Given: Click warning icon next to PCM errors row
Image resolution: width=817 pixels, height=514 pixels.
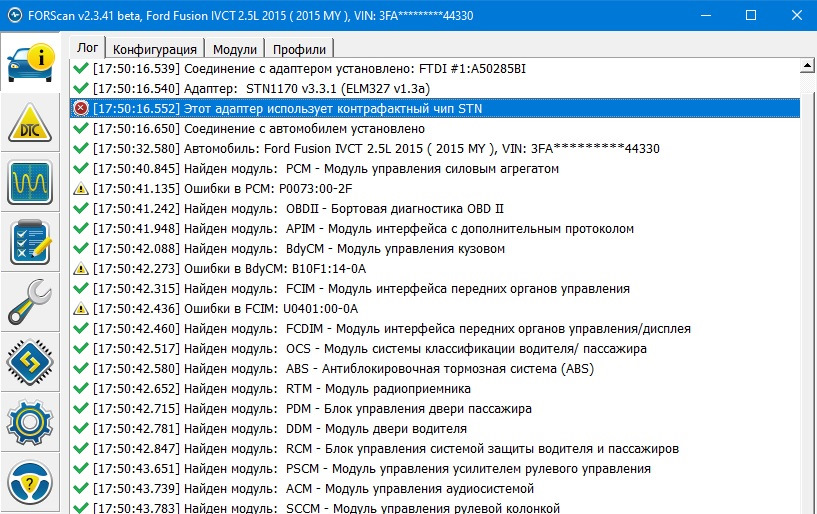Looking at the screenshot, I should [81, 189].
